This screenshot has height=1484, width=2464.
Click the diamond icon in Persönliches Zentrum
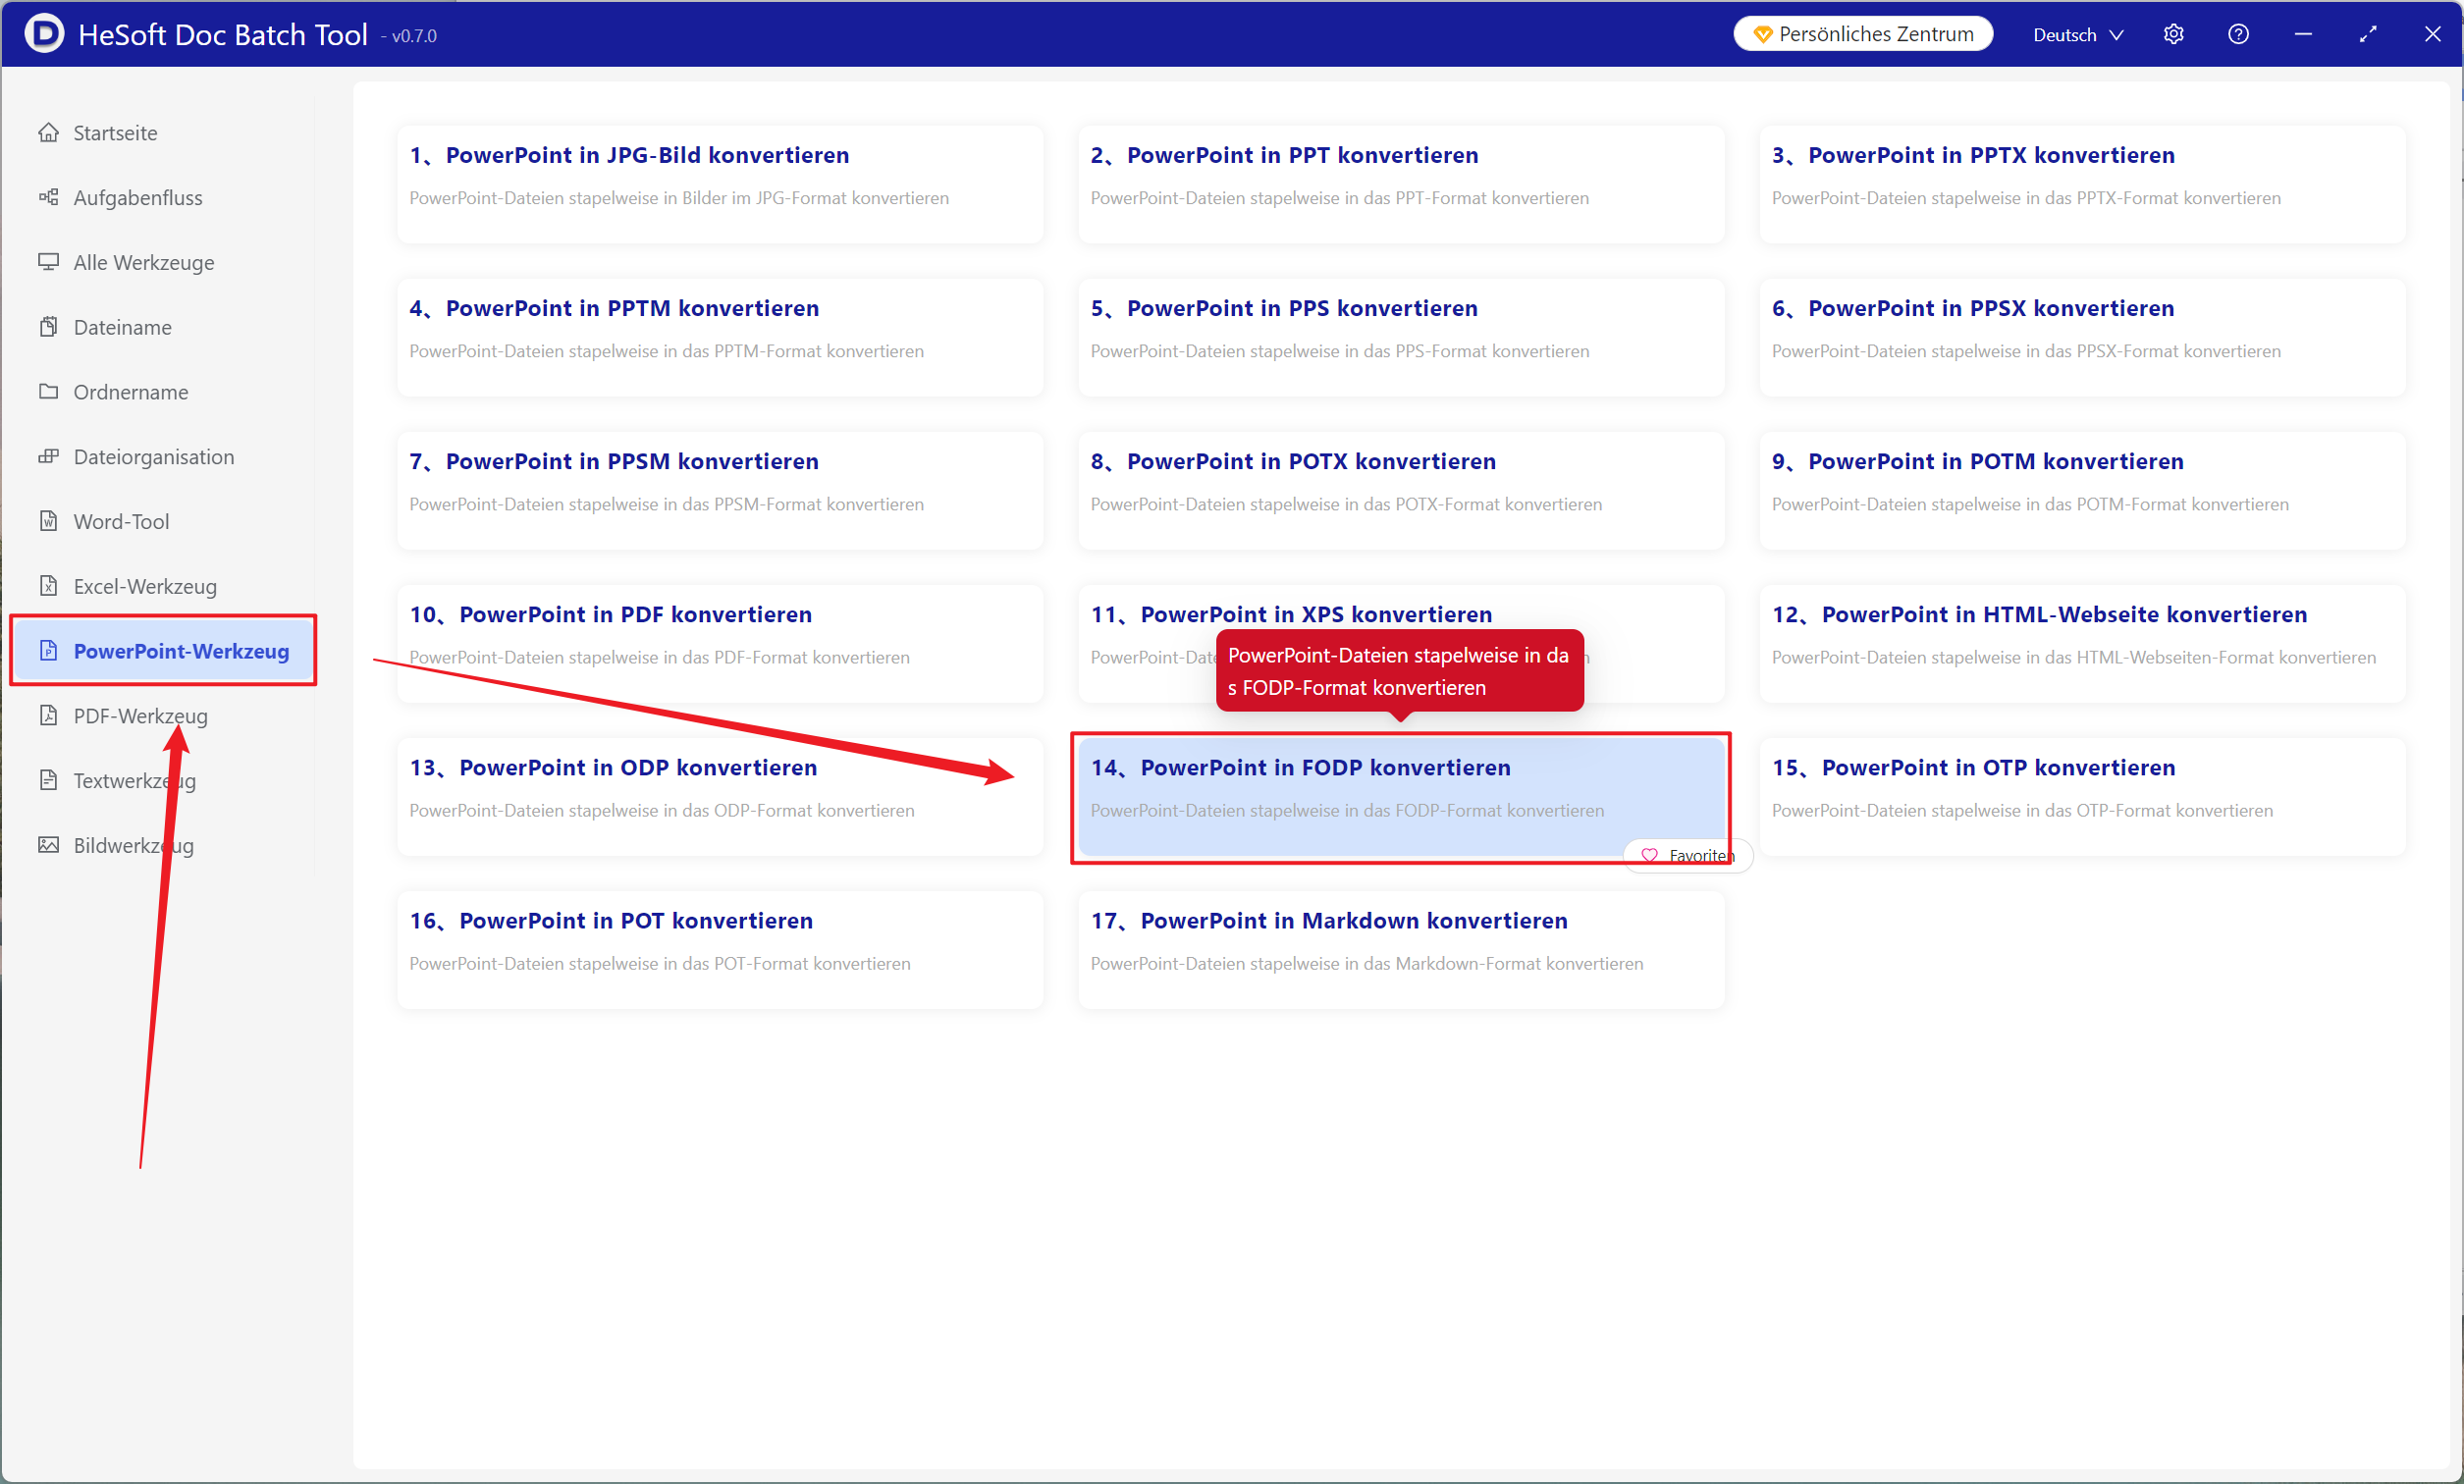(1762, 34)
